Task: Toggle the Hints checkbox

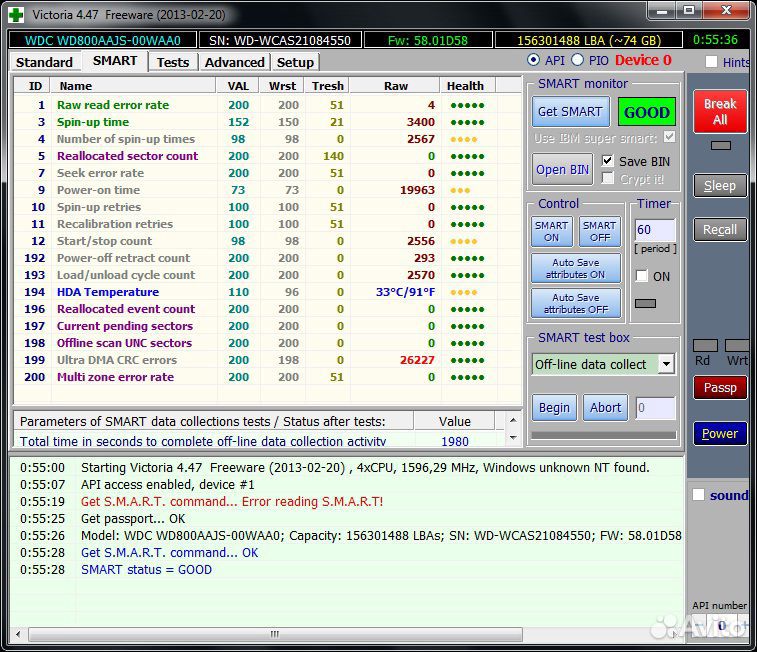Action: click(711, 62)
